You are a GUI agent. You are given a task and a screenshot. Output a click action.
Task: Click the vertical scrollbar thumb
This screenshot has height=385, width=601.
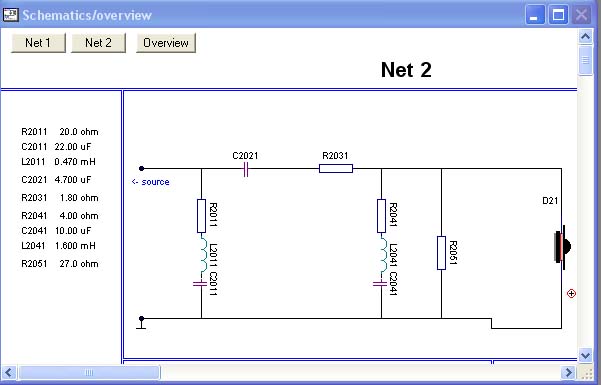pos(585,60)
